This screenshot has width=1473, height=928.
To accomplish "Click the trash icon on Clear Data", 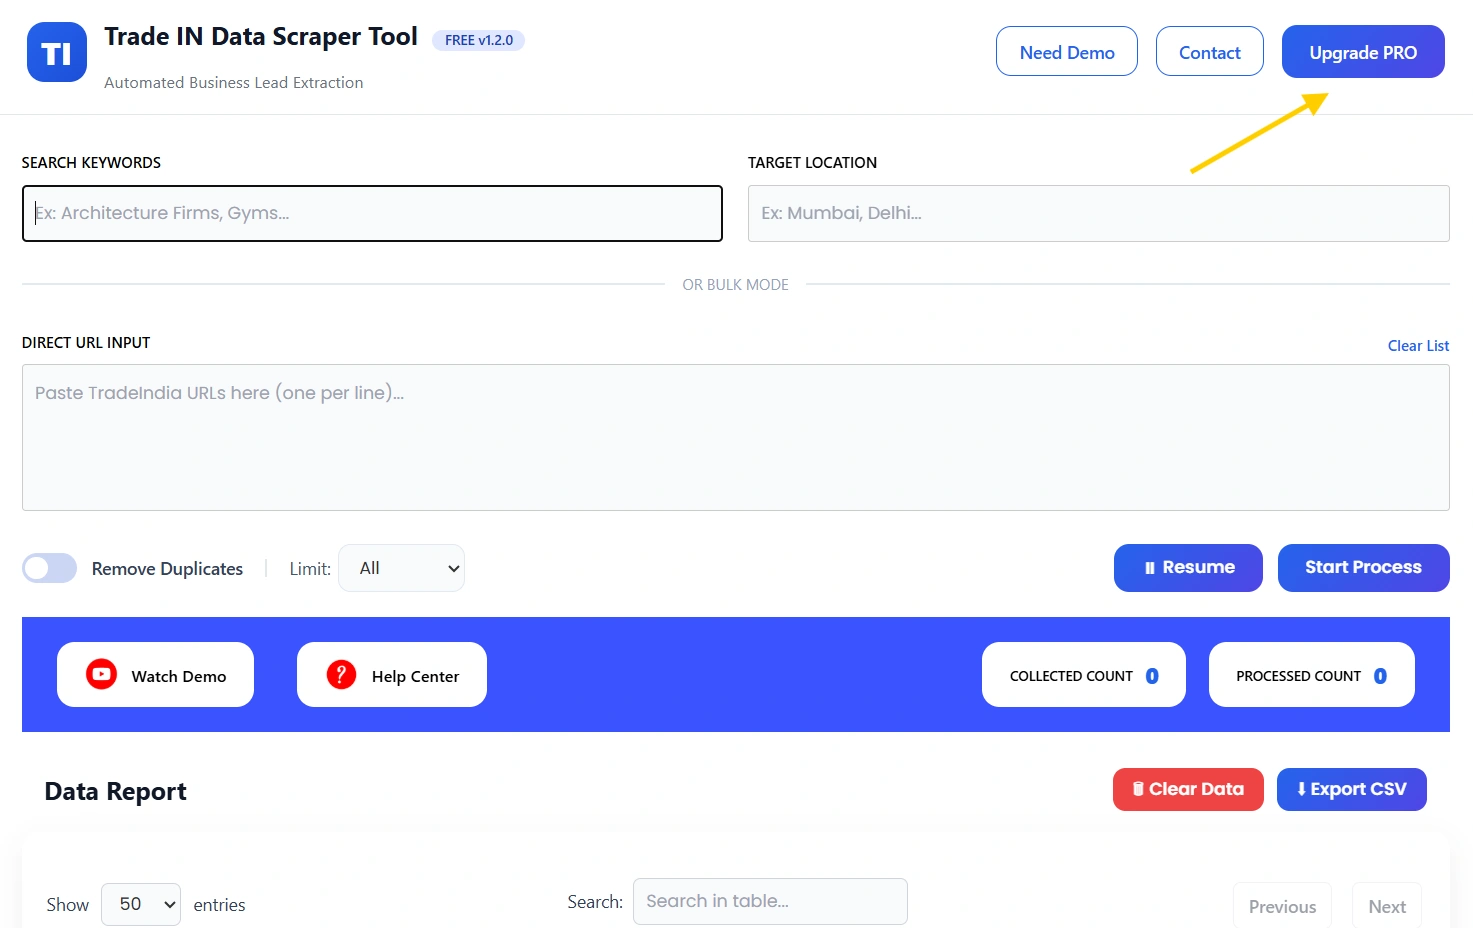I will click(1138, 789).
